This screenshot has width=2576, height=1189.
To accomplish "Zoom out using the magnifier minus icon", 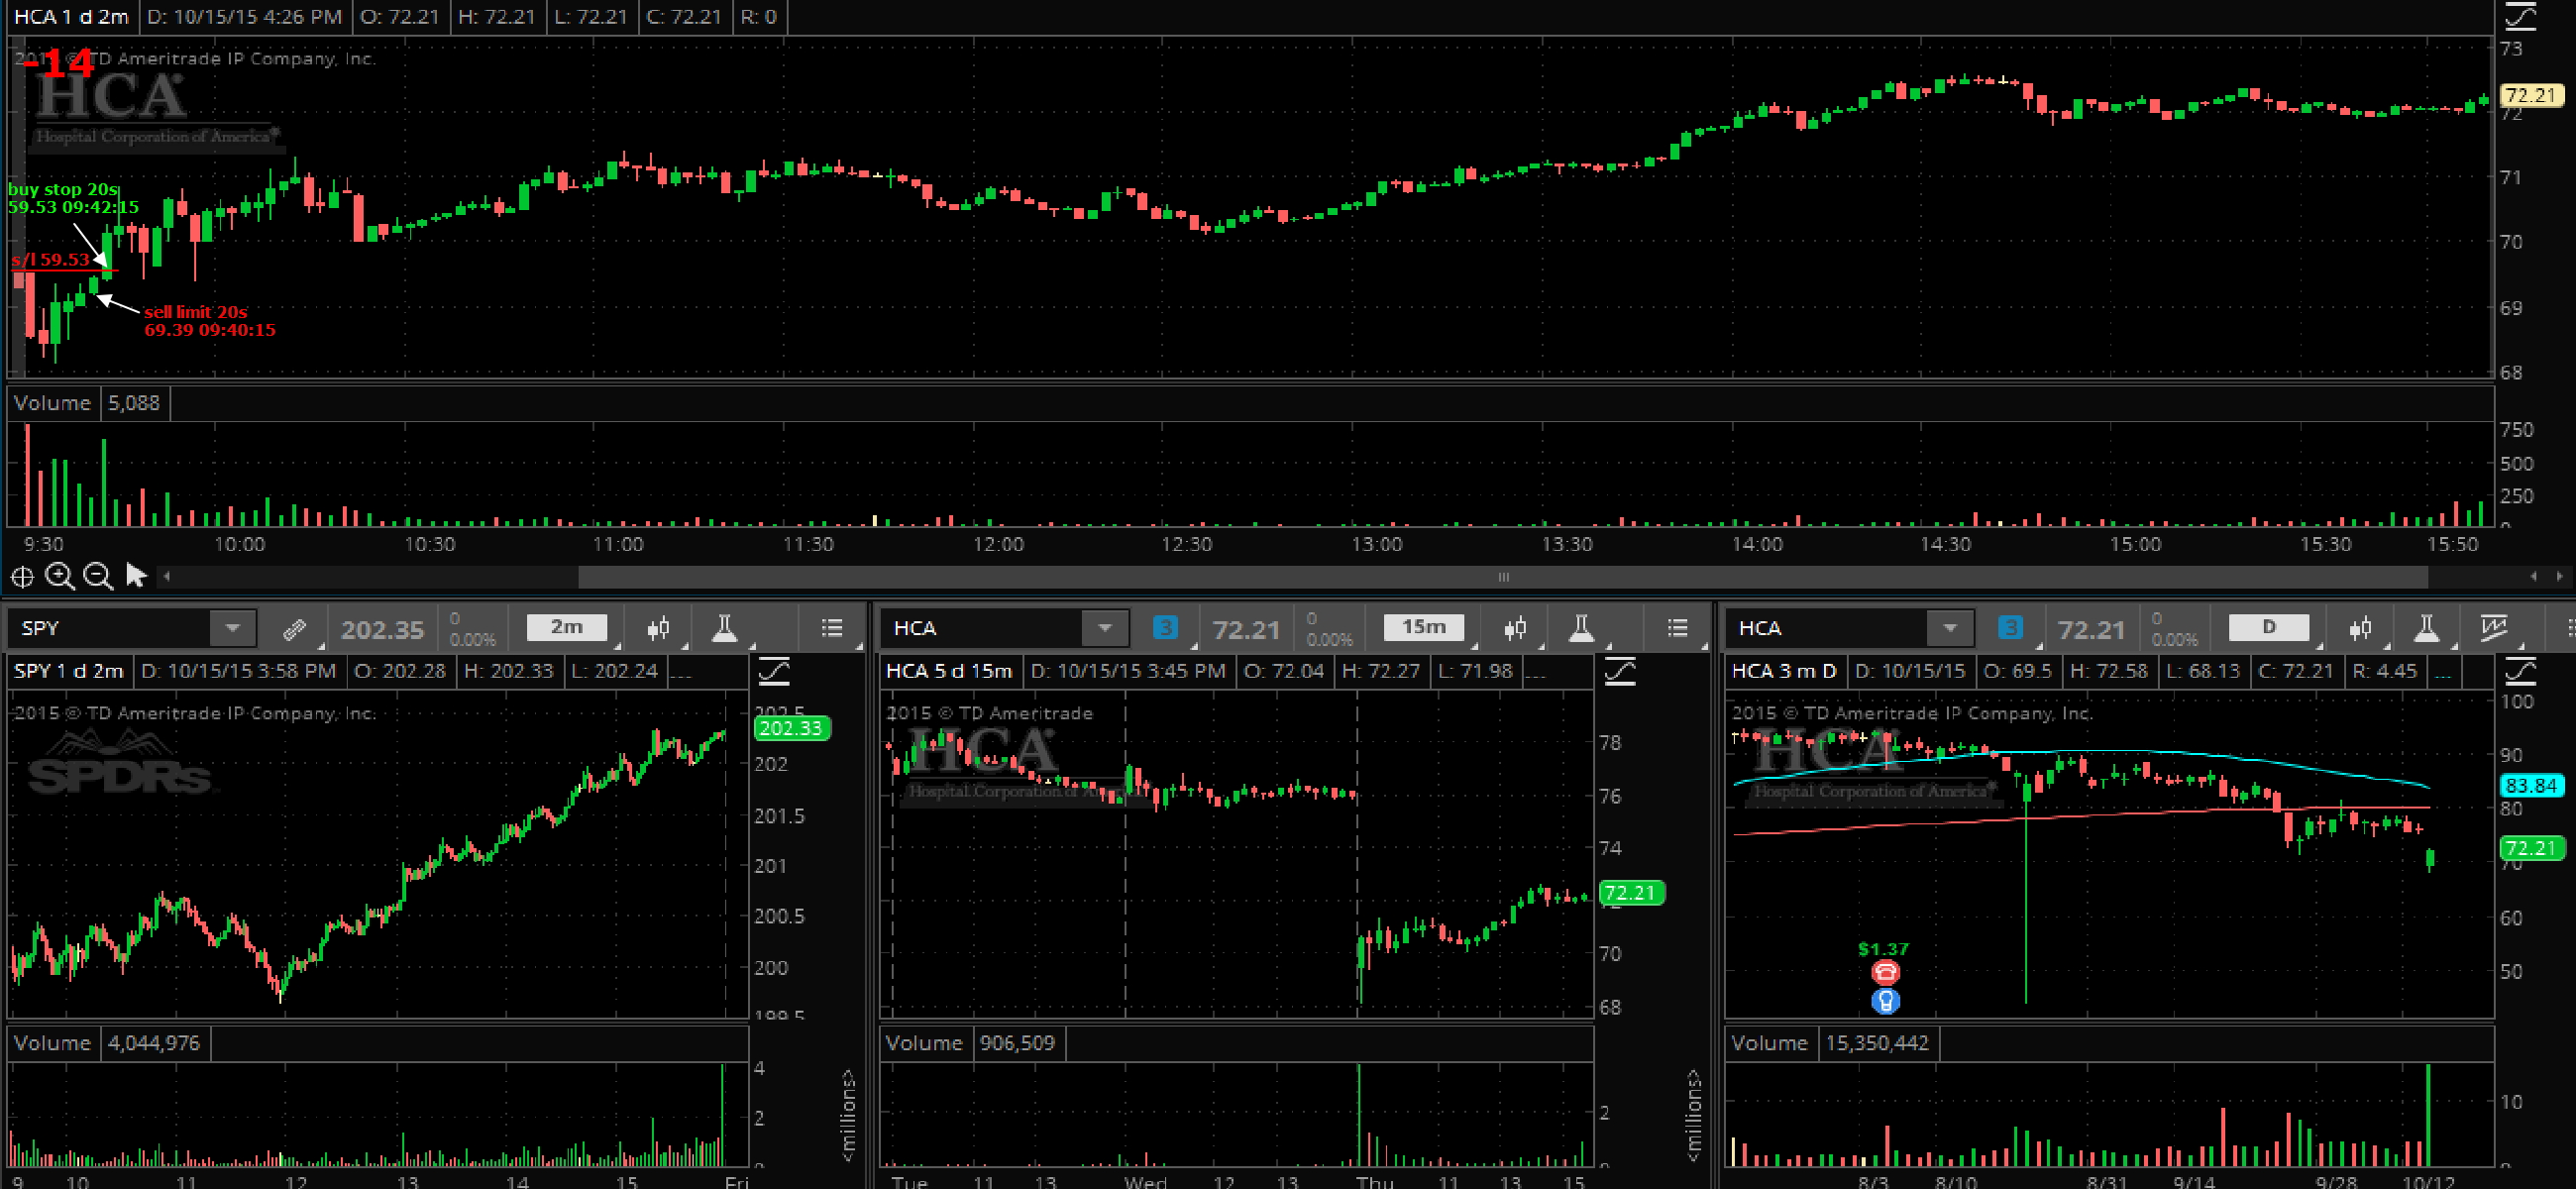I will pos(98,576).
